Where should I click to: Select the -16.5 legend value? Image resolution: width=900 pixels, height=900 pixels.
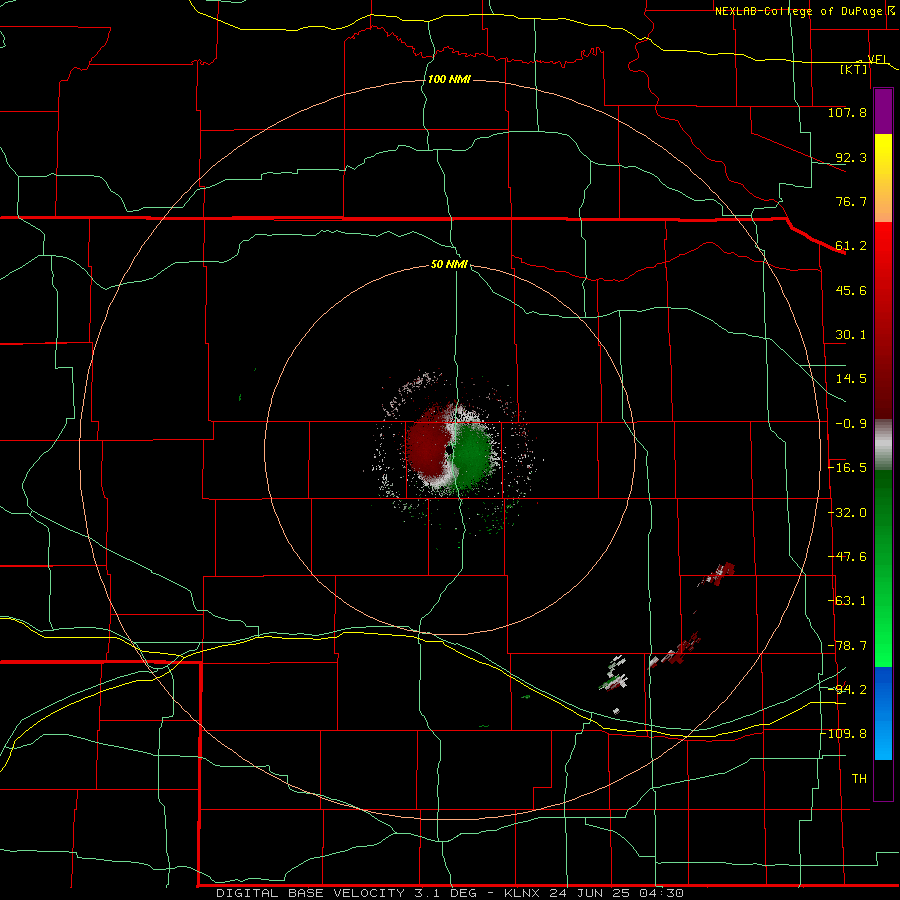tap(847, 468)
